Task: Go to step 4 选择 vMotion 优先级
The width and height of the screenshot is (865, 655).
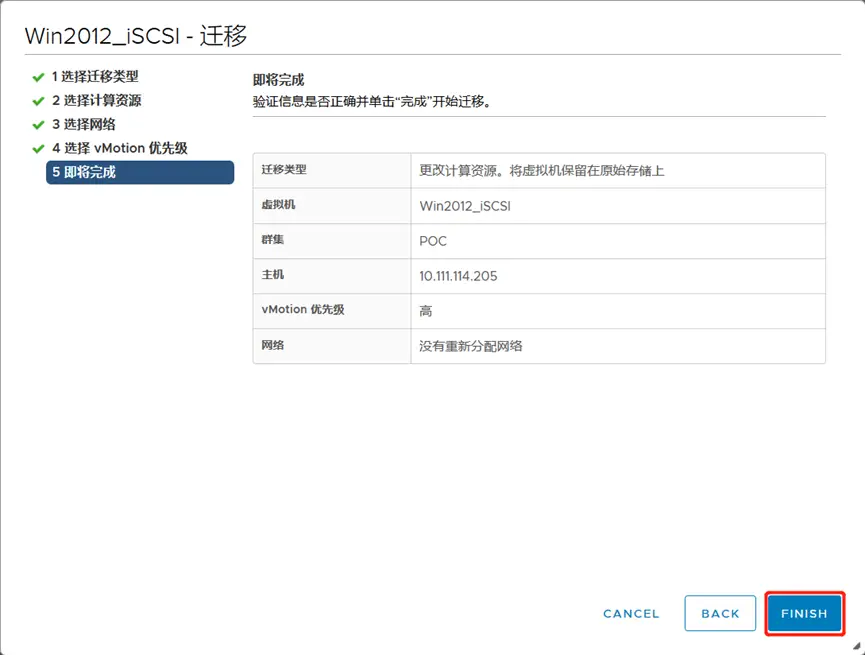Action: click(x=120, y=148)
